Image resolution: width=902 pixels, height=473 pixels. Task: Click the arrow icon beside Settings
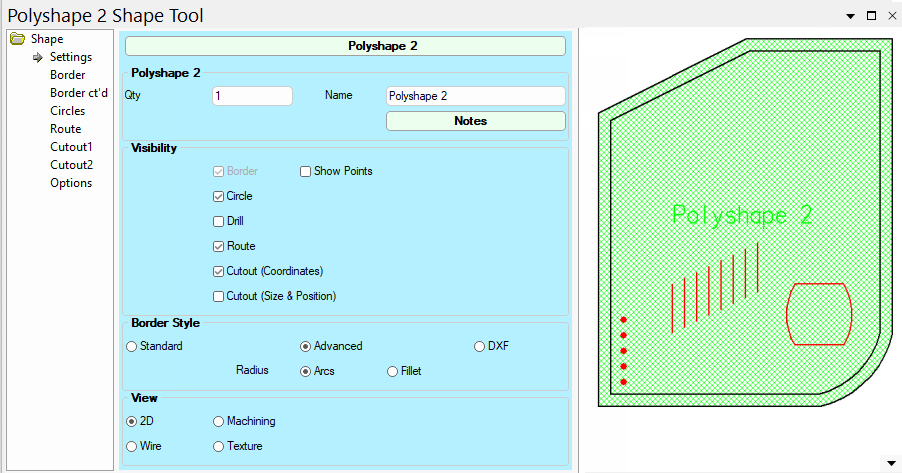[x=38, y=57]
